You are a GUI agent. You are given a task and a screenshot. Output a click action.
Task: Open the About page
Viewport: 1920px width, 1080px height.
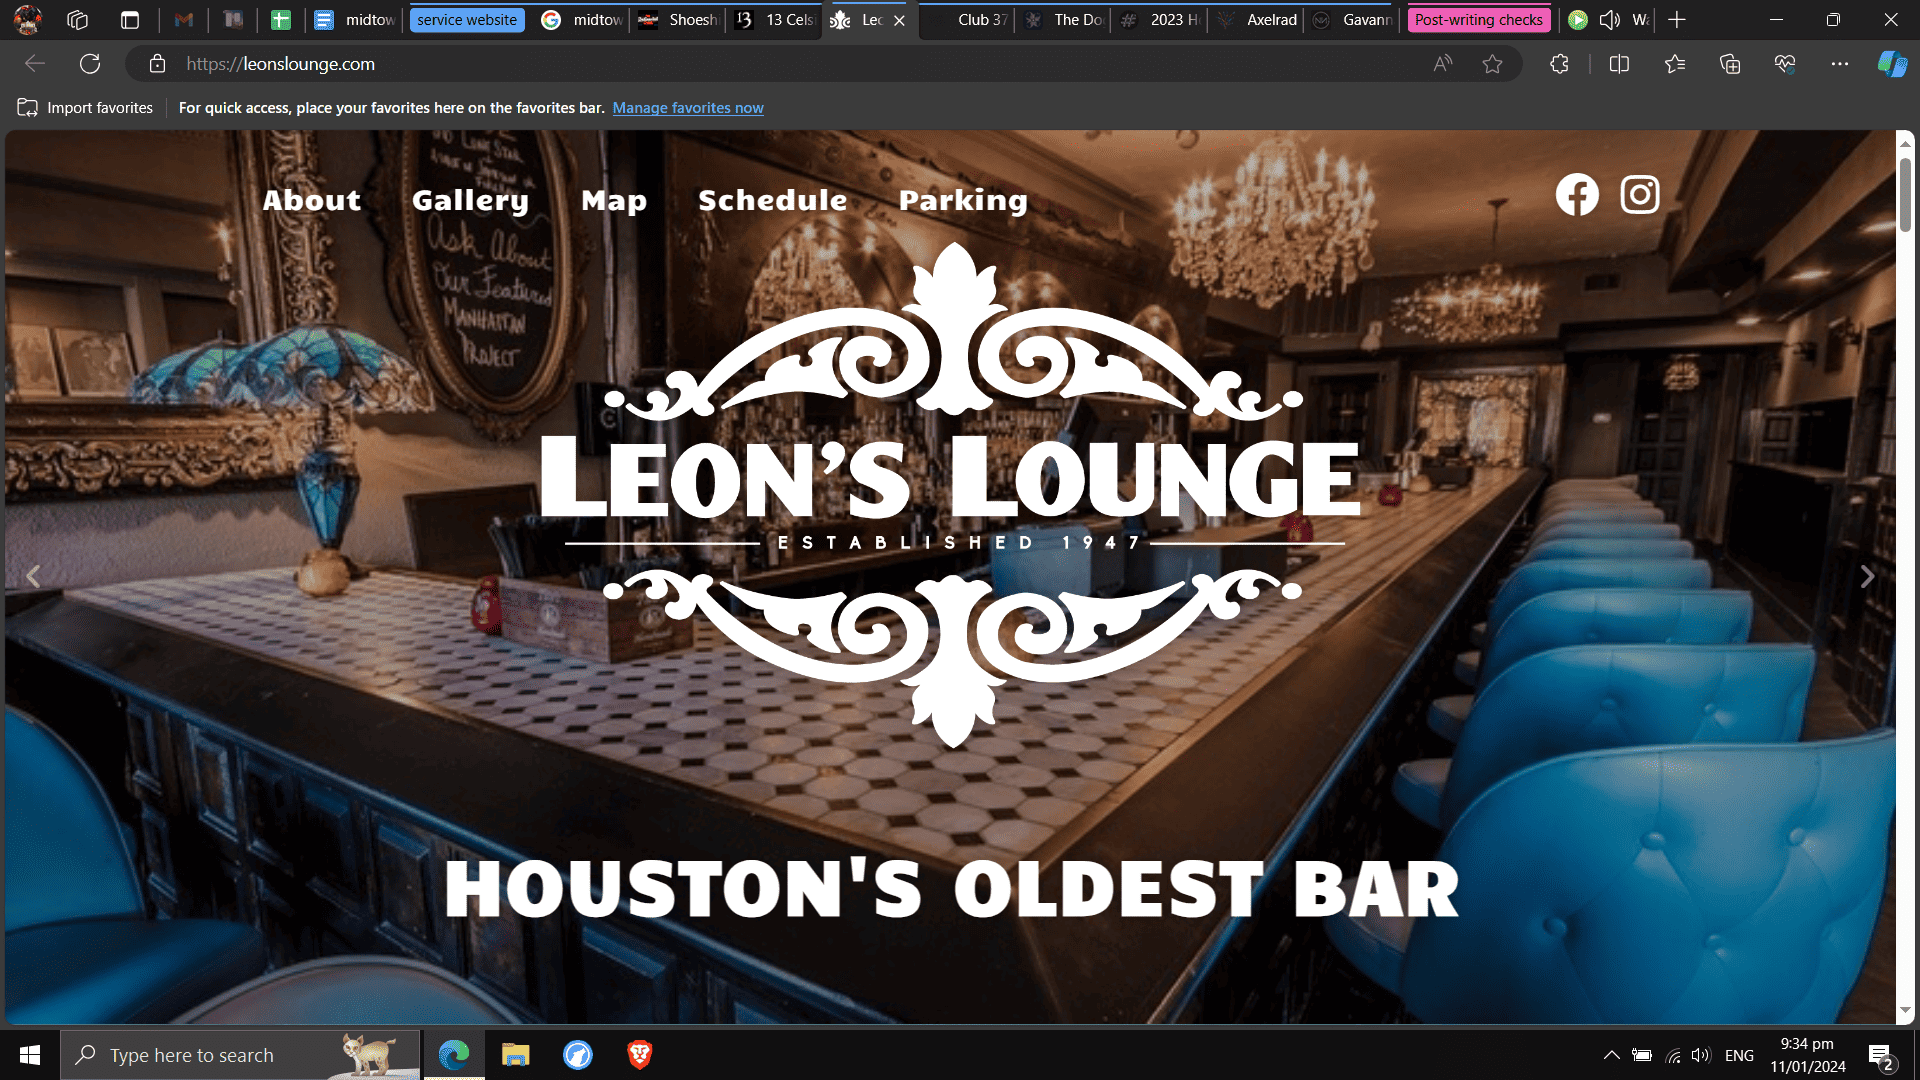click(312, 200)
